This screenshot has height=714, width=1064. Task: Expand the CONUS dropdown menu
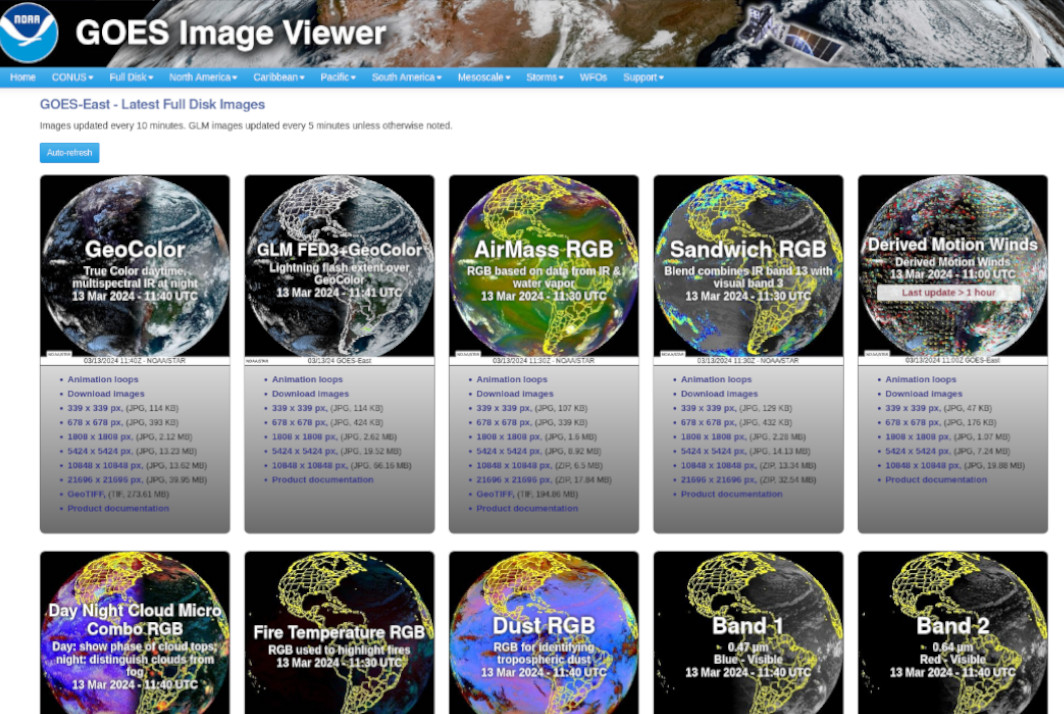[x=72, y=77]
